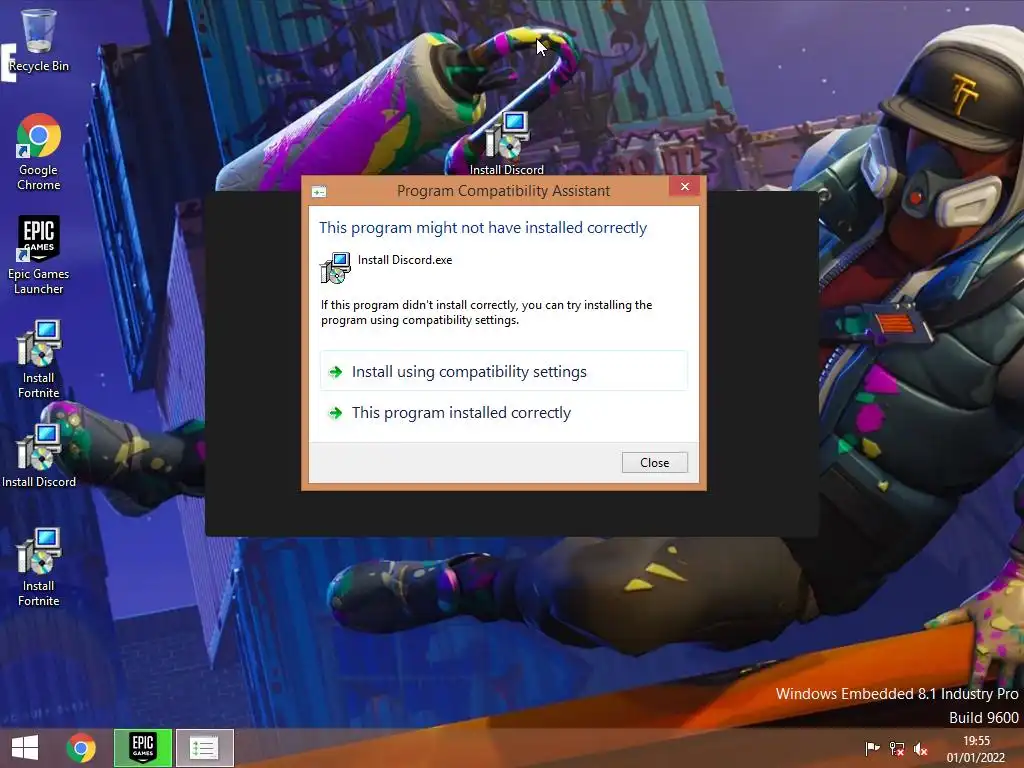This screenshot has height=768, width=1024.
Task: Click the Install Discord.exe icon in dialog
Action: click(335, 268)
